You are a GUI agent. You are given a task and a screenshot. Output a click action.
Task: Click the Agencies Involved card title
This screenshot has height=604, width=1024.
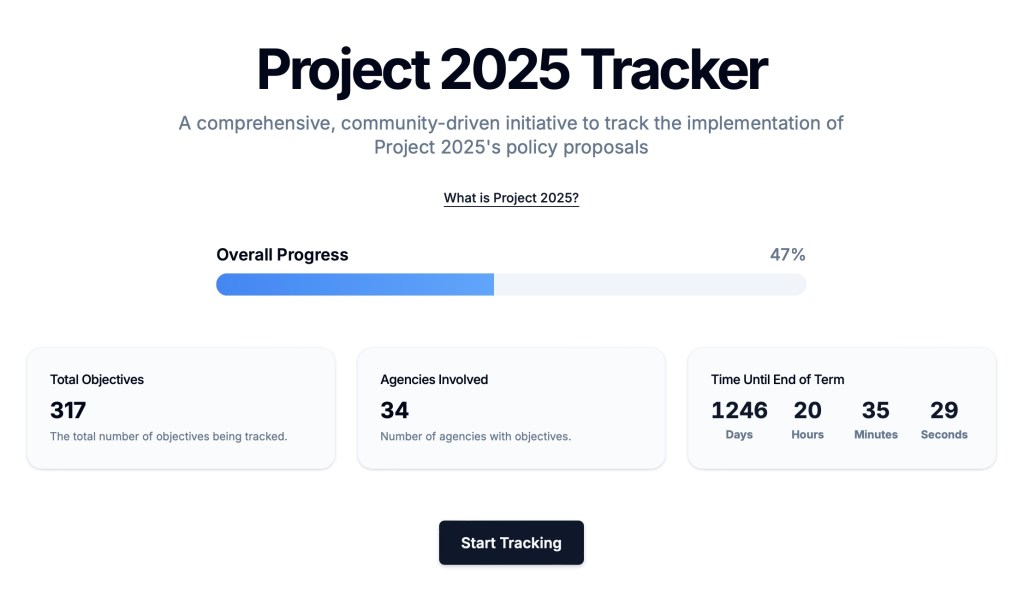click(x=434, y=380)
